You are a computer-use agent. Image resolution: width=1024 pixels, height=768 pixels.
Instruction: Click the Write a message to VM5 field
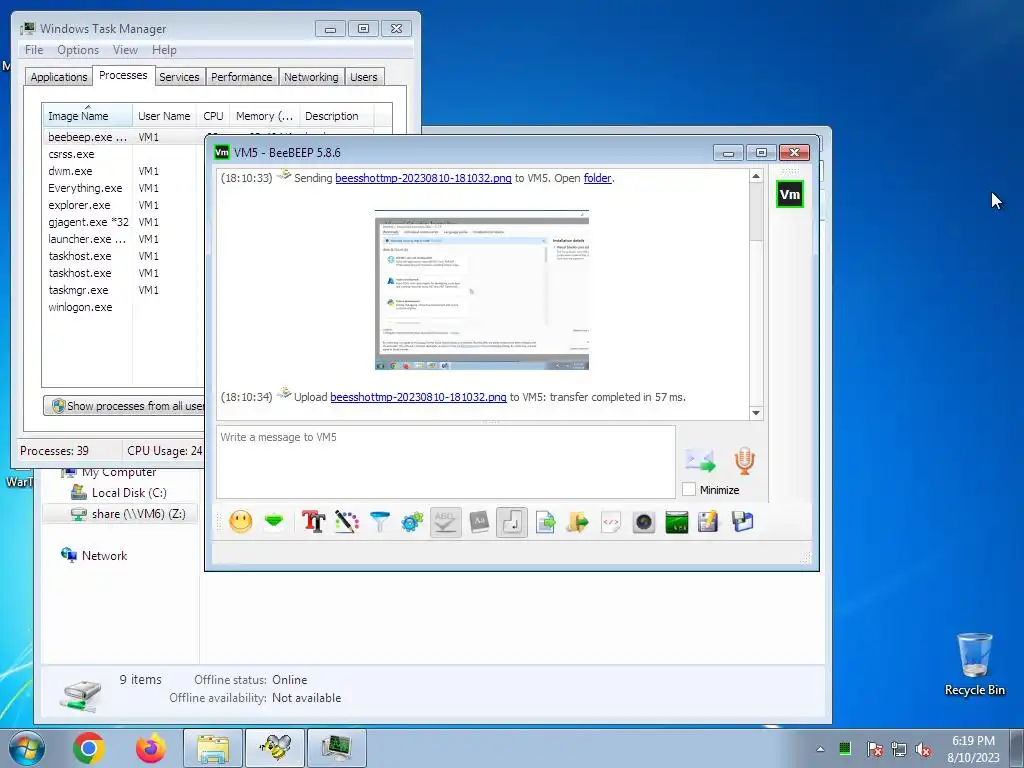[445, 462]
